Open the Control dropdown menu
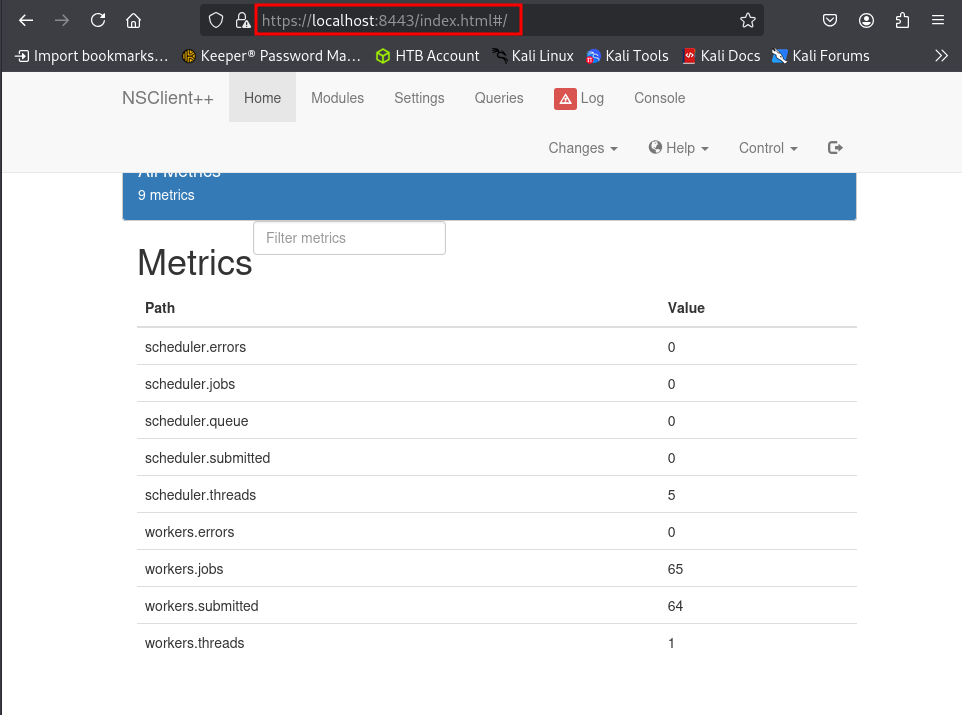Image resolution: width=962 pixels, height=715 pixels. 767,148
